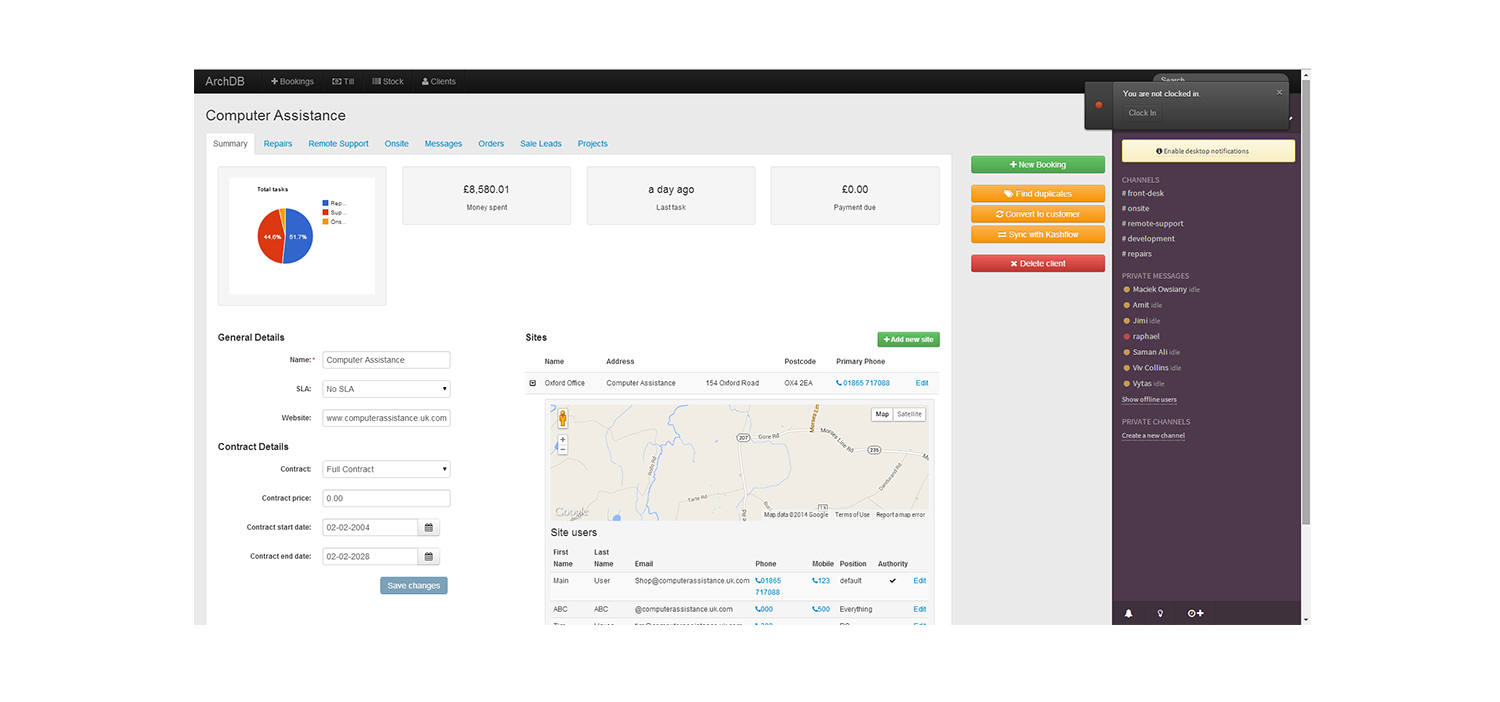
Task: Open the SLA dropdown
Action: click(386, 388)
